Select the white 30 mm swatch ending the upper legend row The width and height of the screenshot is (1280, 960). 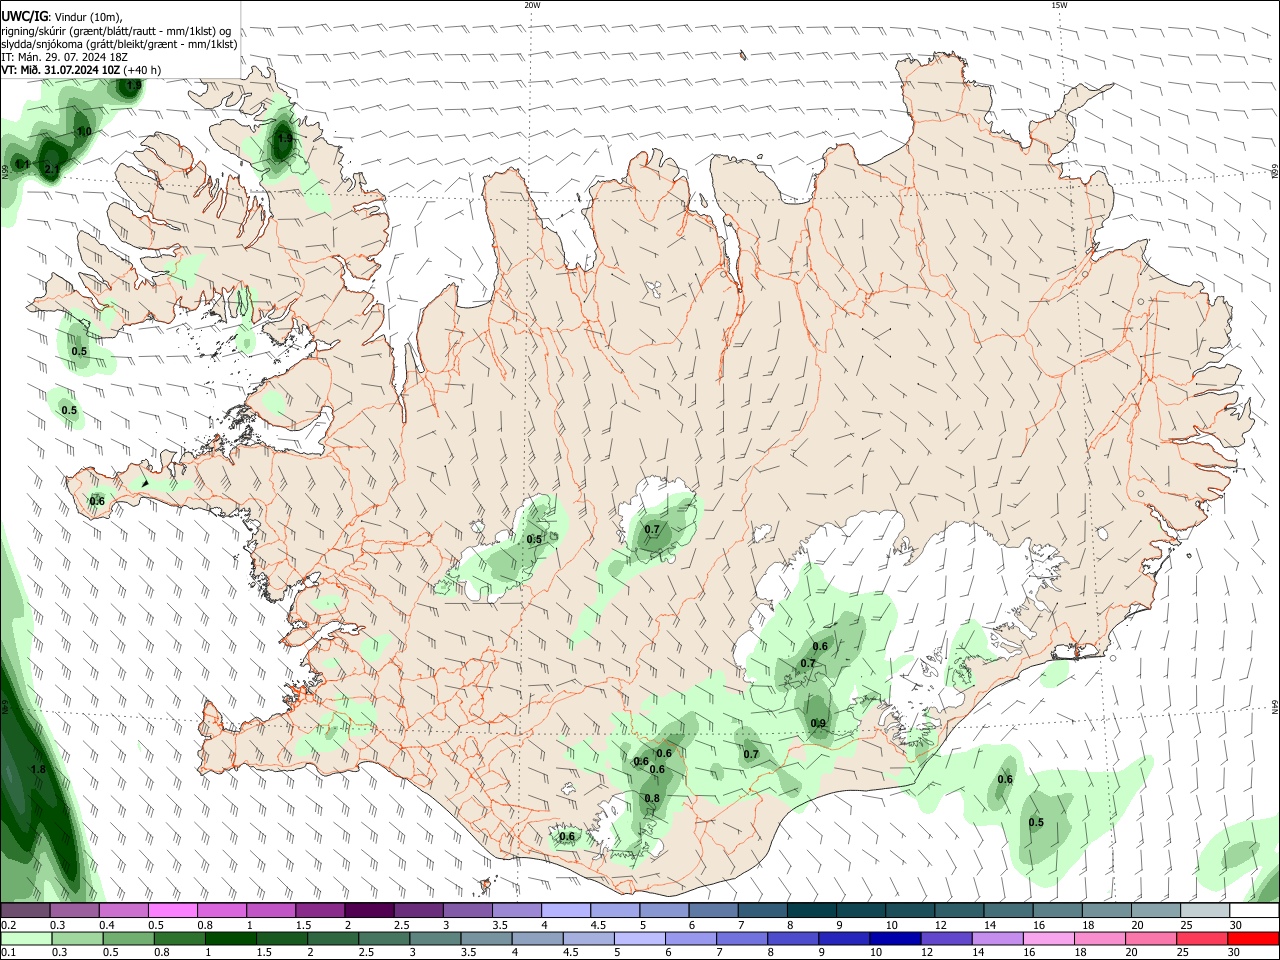coord(1254,910)
